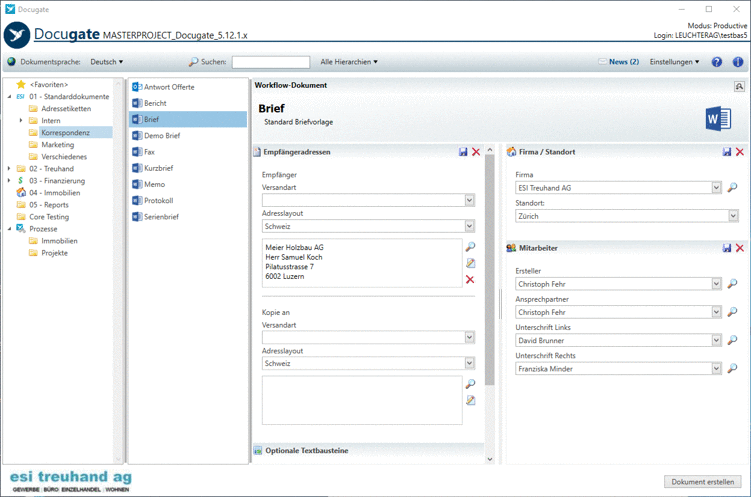
Task: Remove Mitarbeiter section with red X
Action: click(740, 248)
